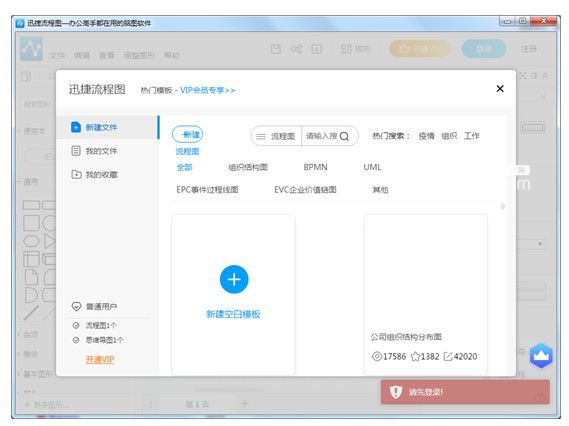Click the blue 登录 button in main window
The image size is (569, 426).
[484, 49]
